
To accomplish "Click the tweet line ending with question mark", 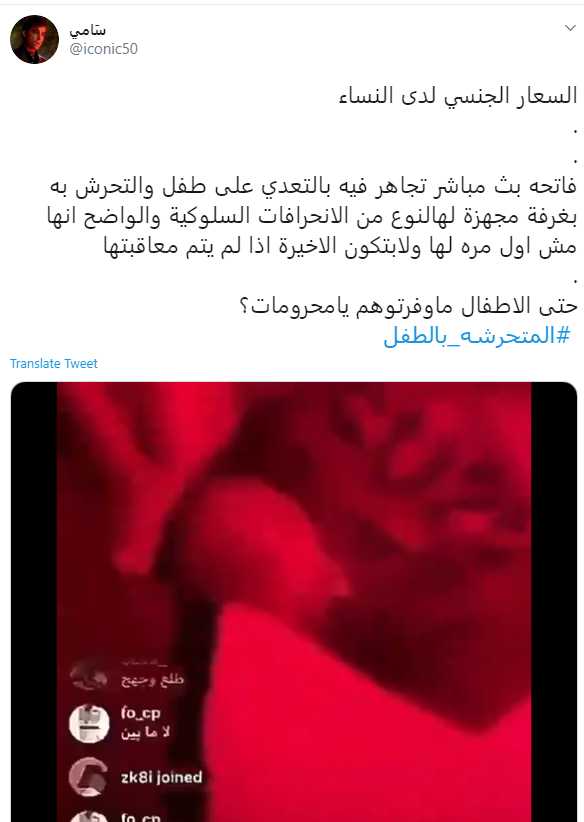I will coord(408,306).
